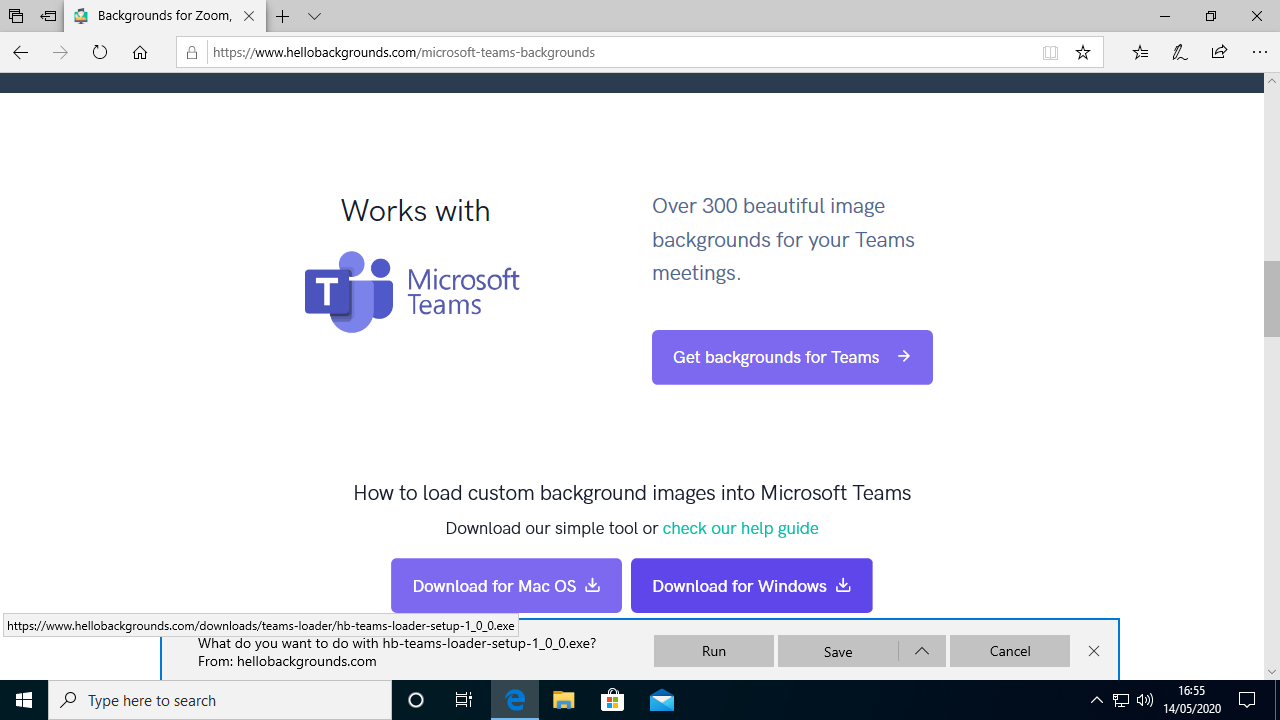Click the Share page icon
The width and height of the screenshot is (1280, 720).
tap(1219, 52)
